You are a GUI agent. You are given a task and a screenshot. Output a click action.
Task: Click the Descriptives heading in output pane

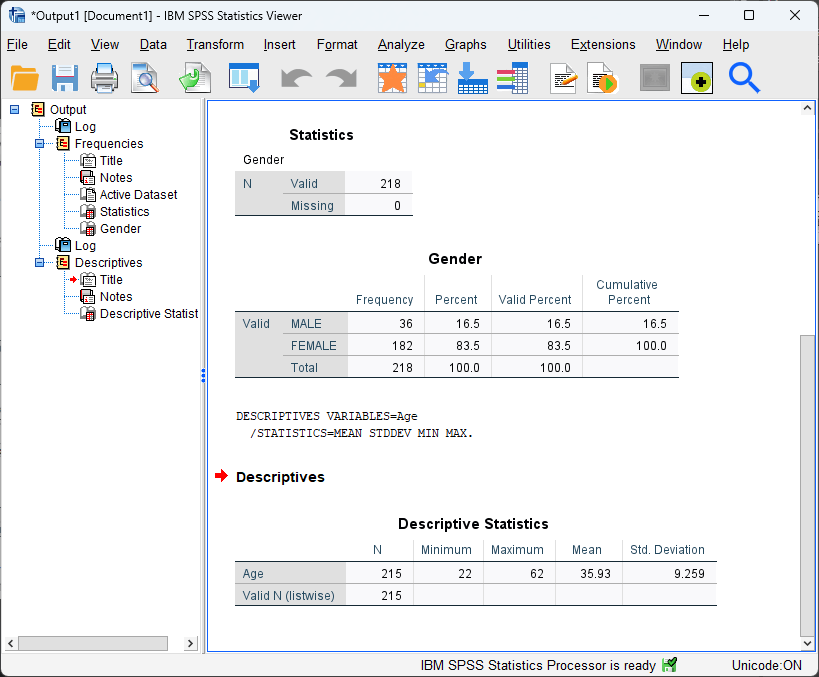coord(280,477)
